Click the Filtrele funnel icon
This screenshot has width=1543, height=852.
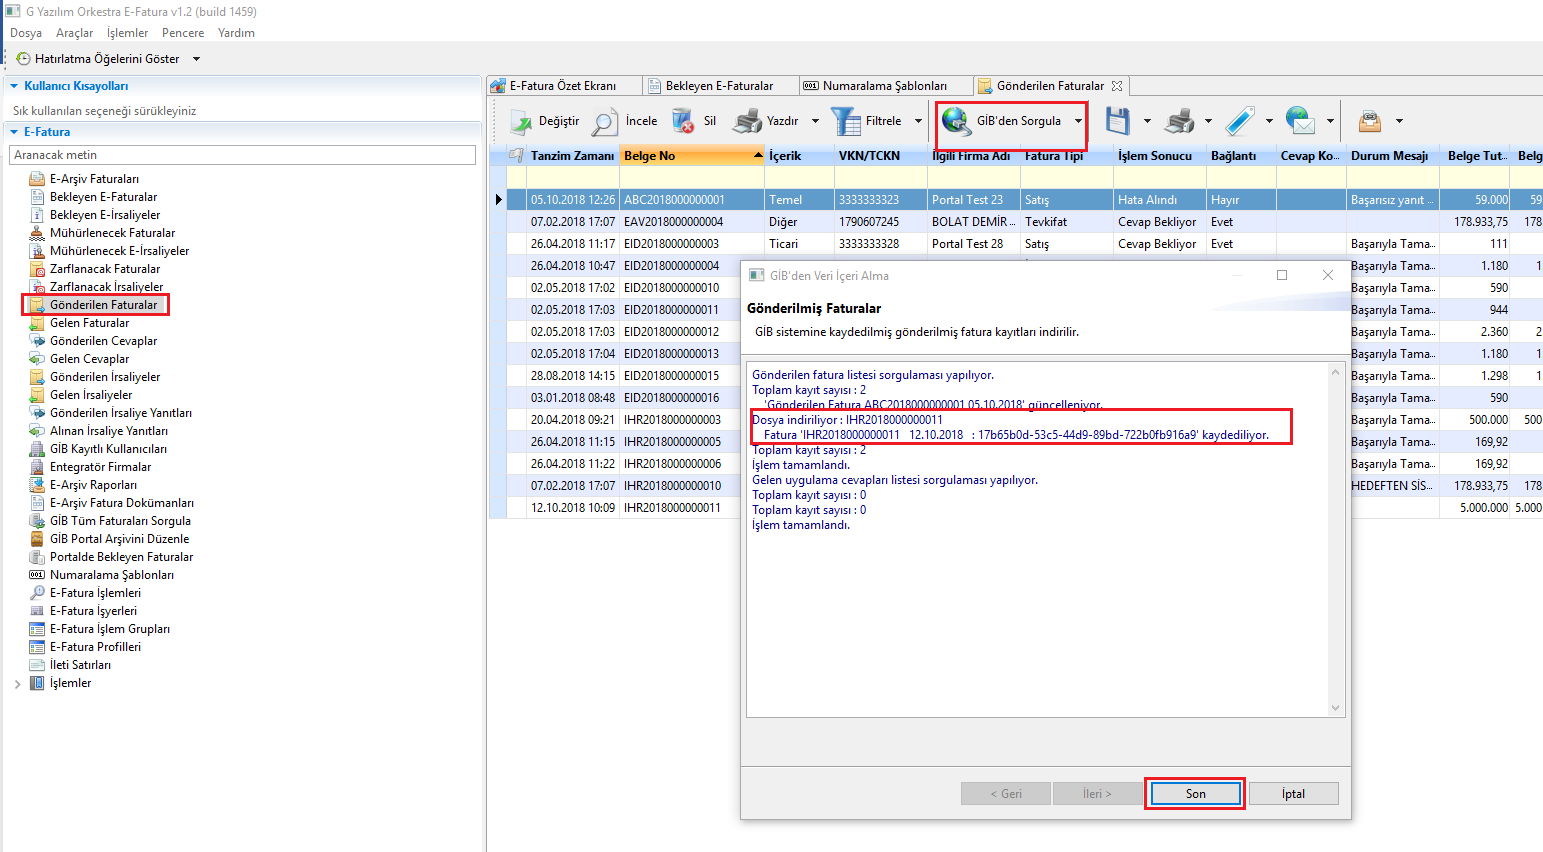click(x=846, y=122)
